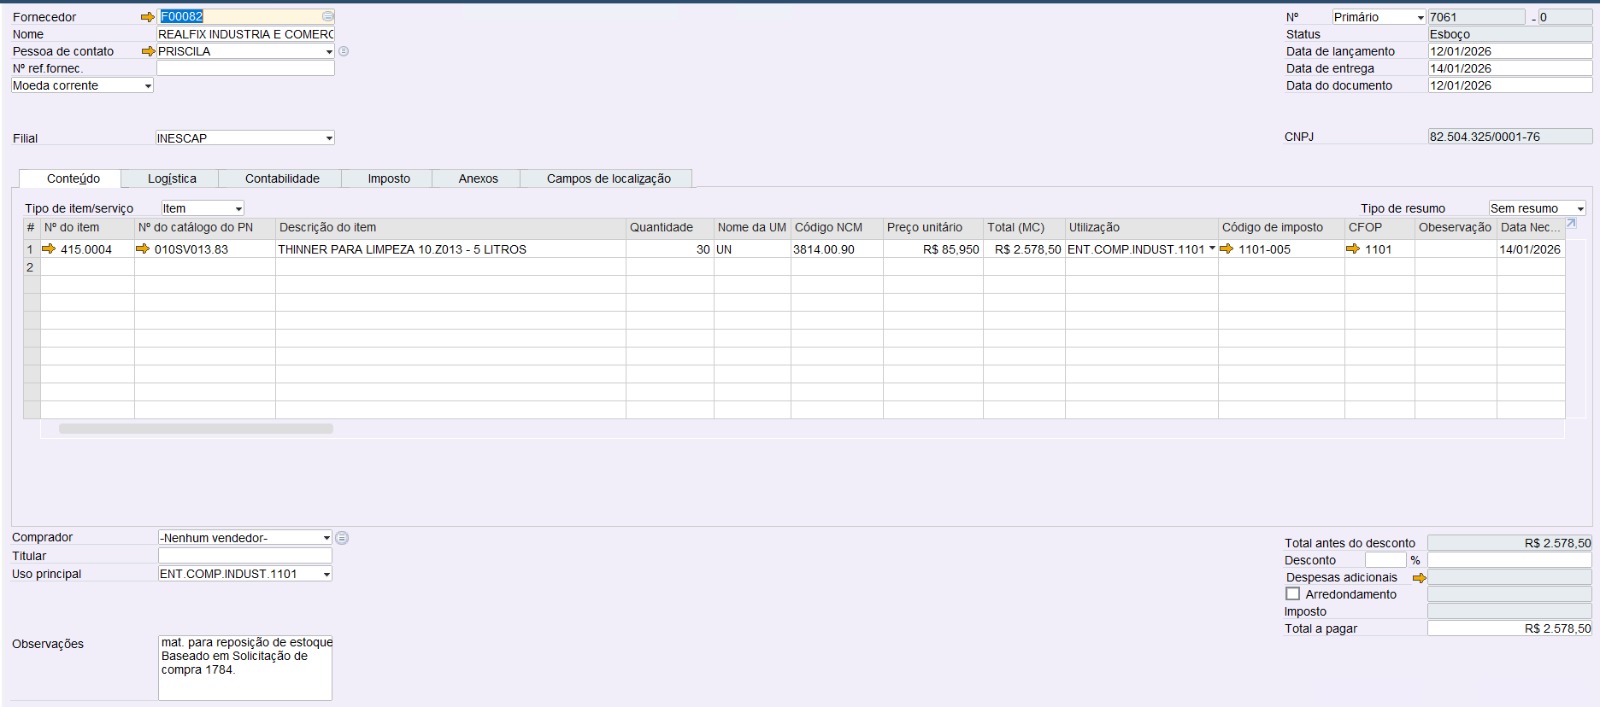Click the Nº ref.fornec. input field
The image size is (1600, 707).
(245, 68)
